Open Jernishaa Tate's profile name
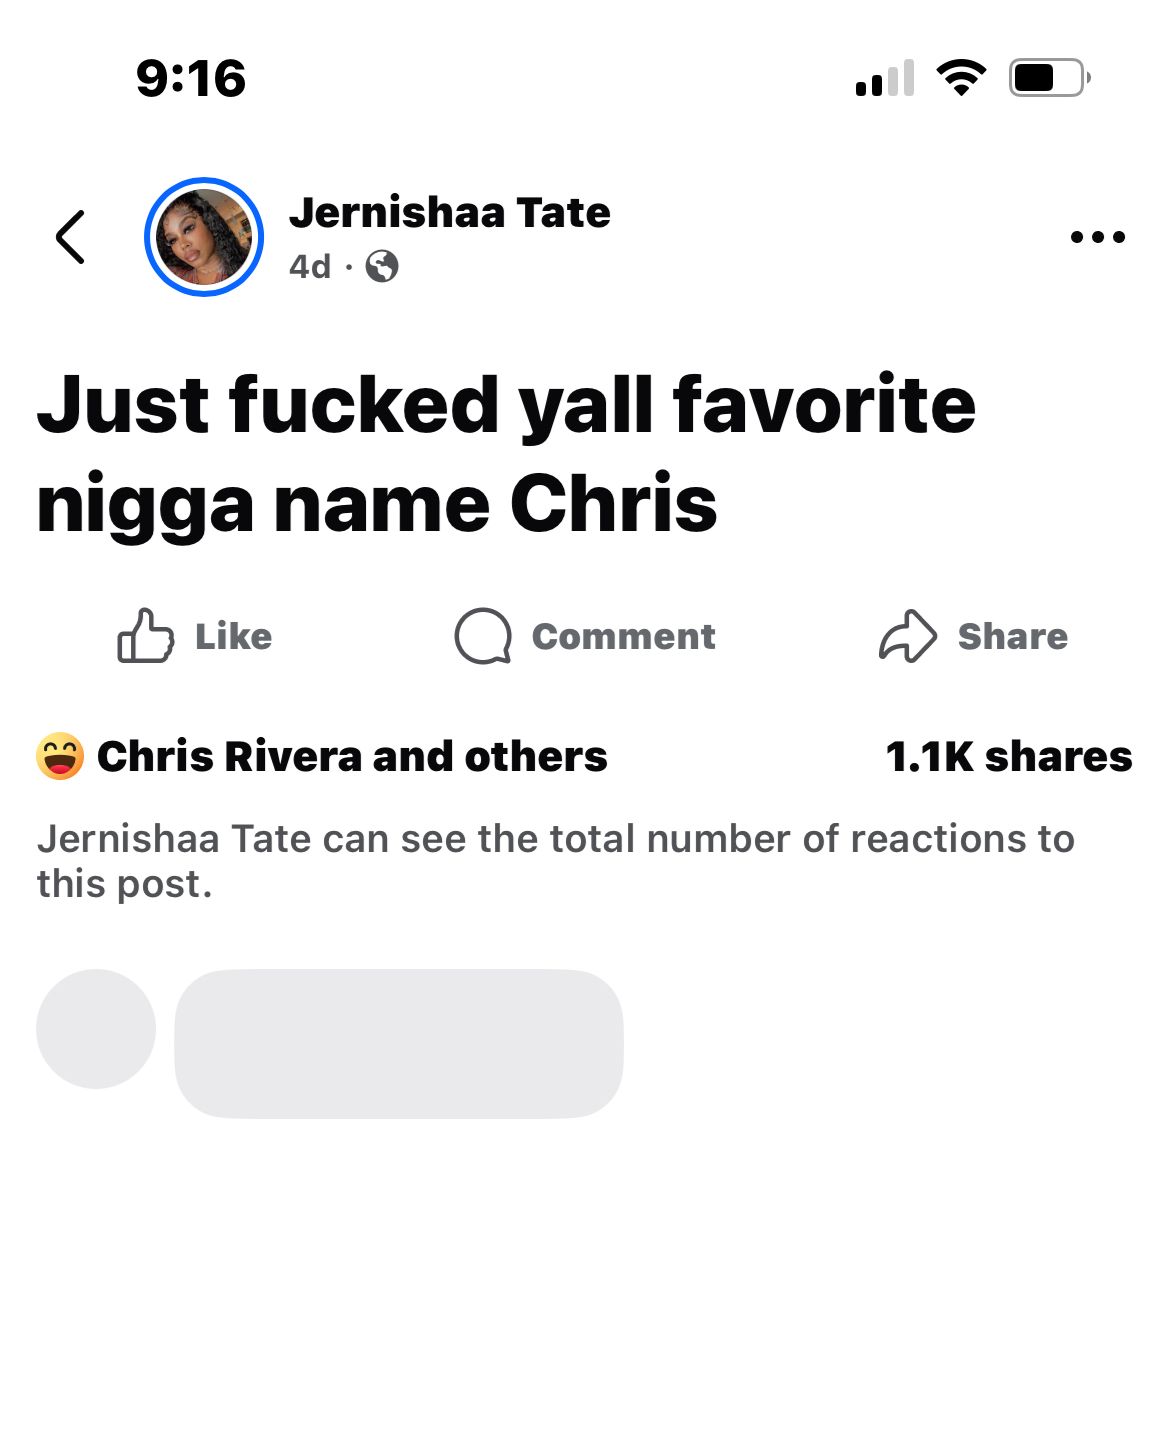The height and width of the screenshot is (1432, 1170). [x=449, y=212]
